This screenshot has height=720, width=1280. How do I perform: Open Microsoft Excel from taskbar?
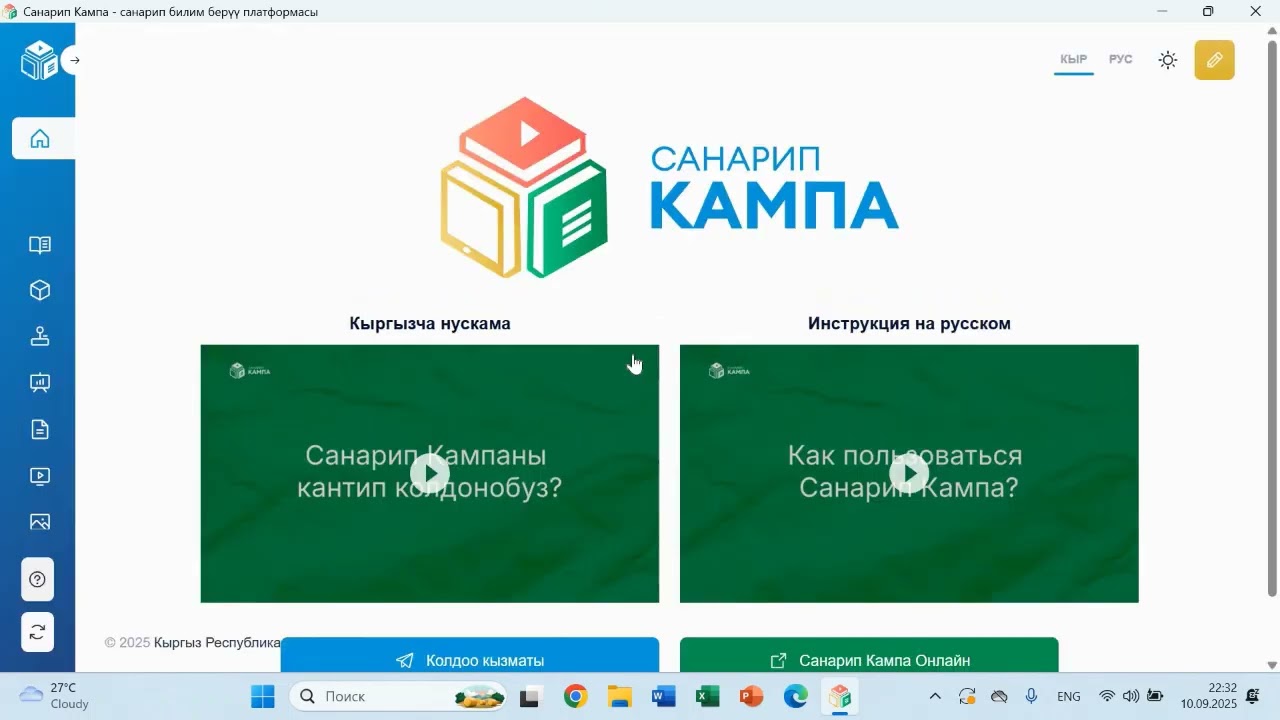(x=708, y=696)
